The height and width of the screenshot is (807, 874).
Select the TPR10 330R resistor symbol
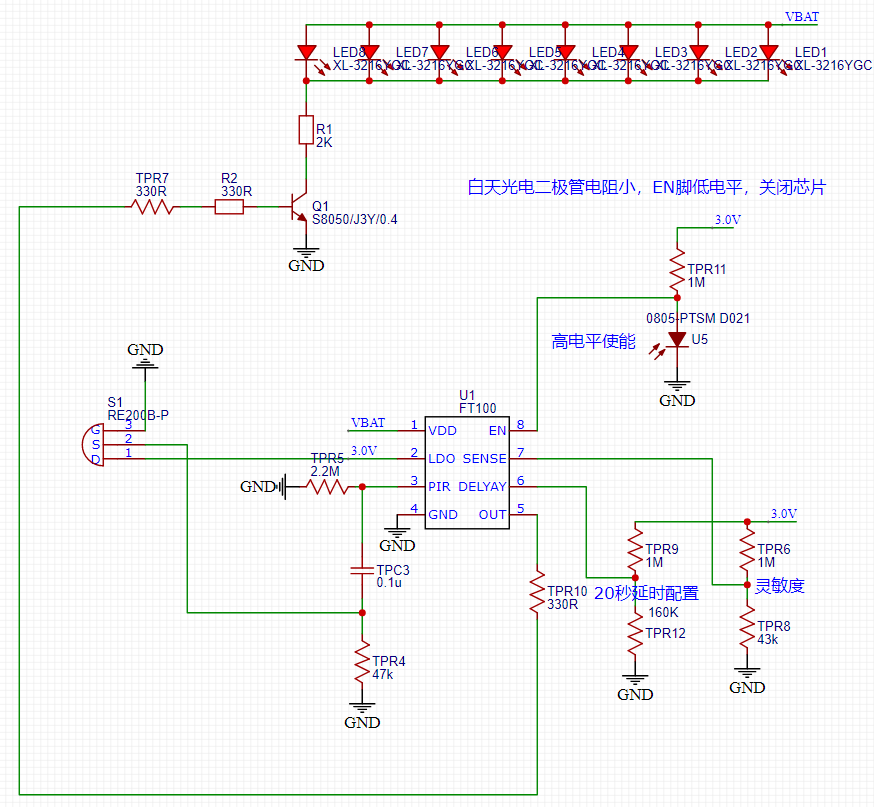click(537, 592)
